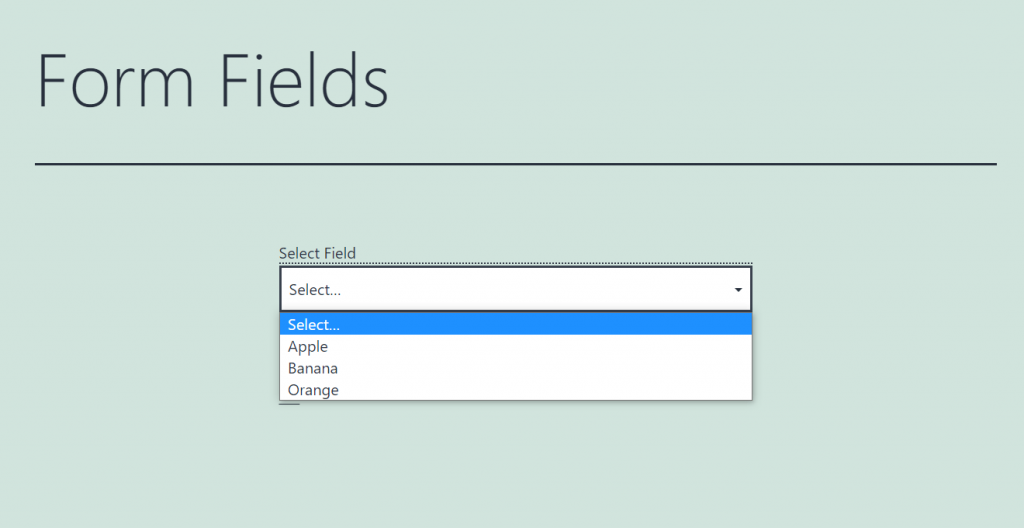
Task: Close the list via the small triangle arrow
Action: pos(738,289)
